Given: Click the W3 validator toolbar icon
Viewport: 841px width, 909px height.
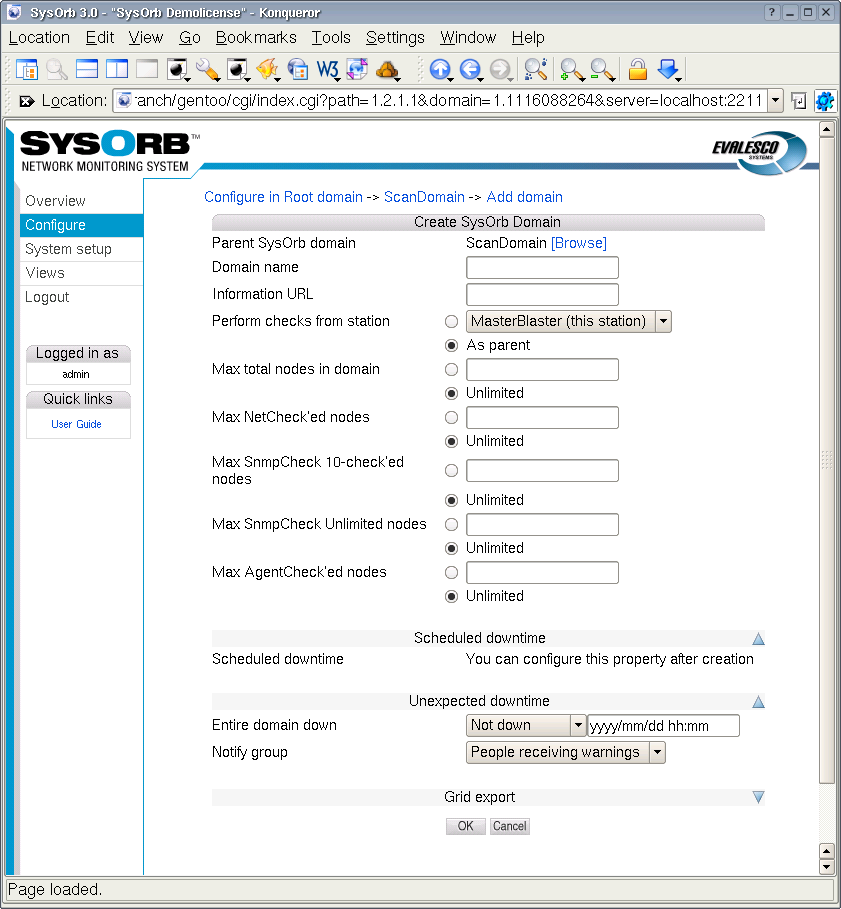Looking at the screenshot, I should pyautogui.click(x=327, y=70).
